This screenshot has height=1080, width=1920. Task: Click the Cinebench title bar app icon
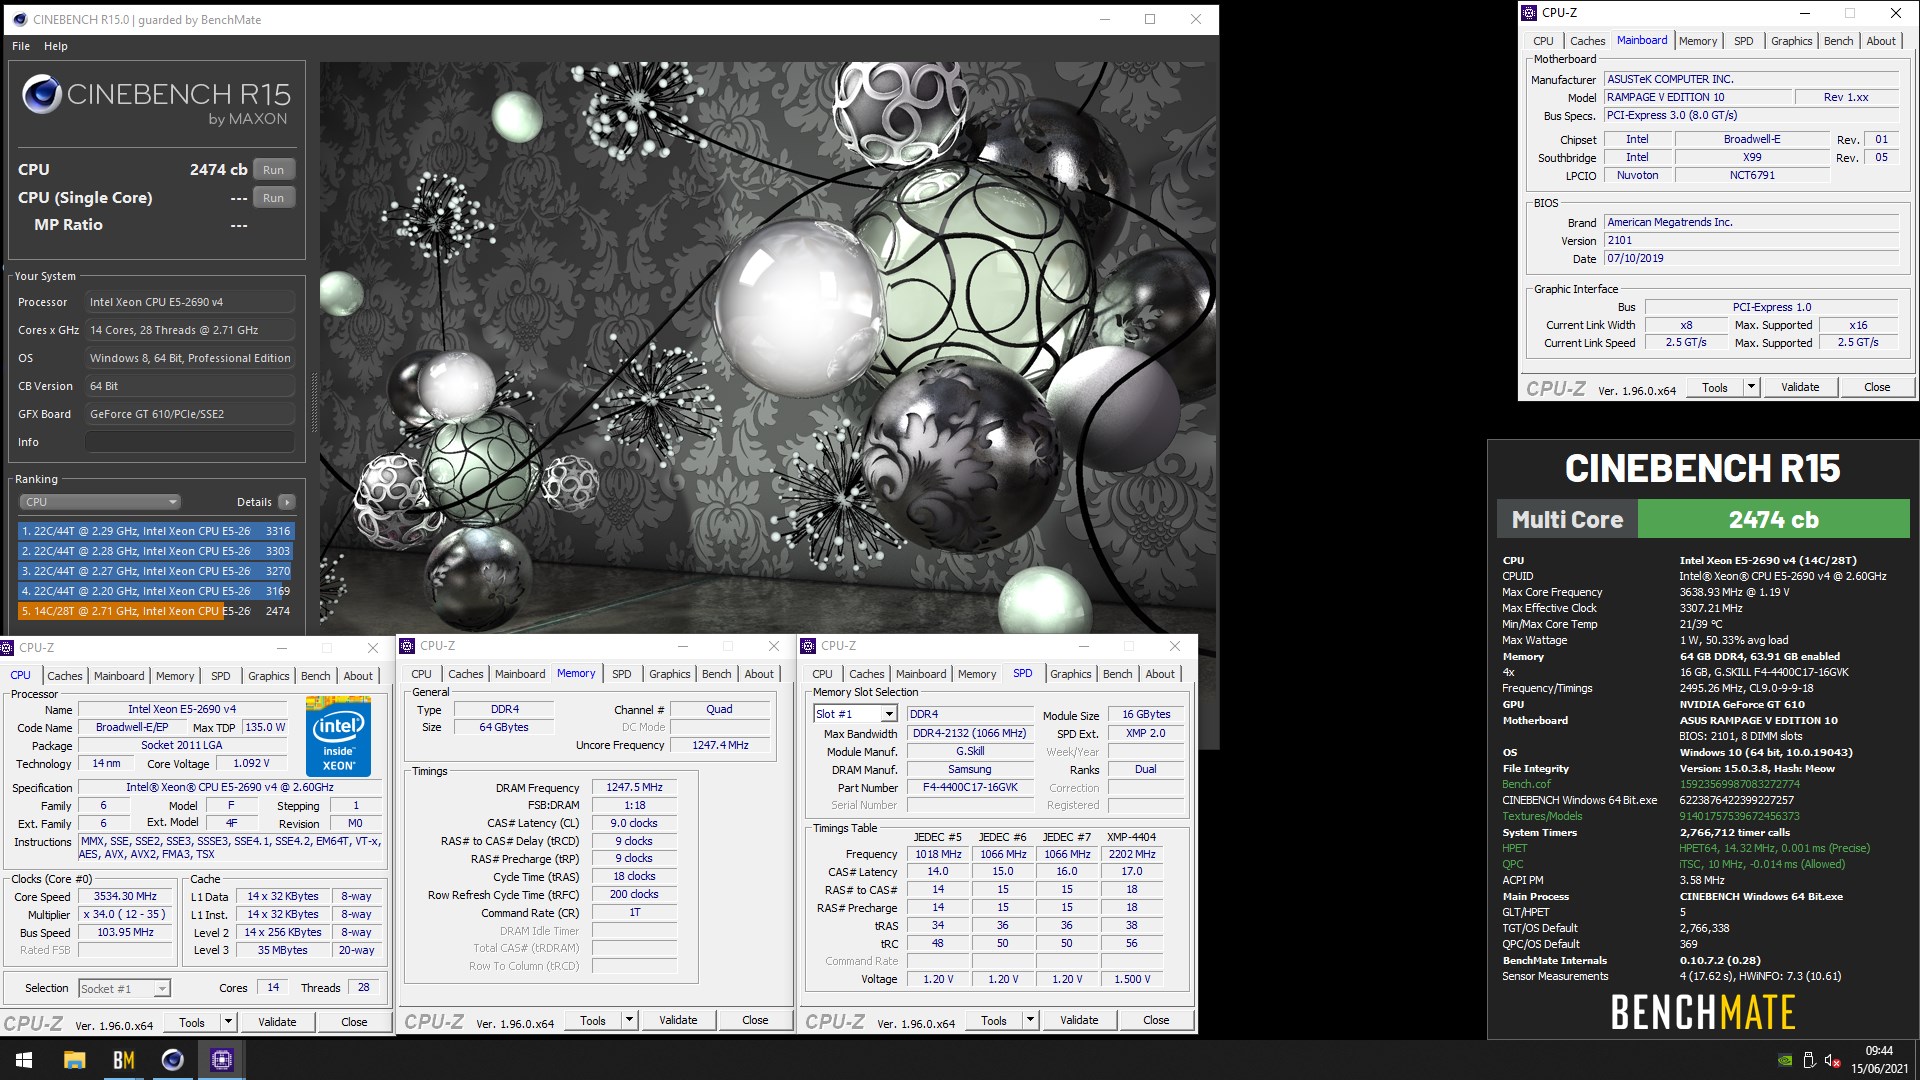tap(19, 19)
